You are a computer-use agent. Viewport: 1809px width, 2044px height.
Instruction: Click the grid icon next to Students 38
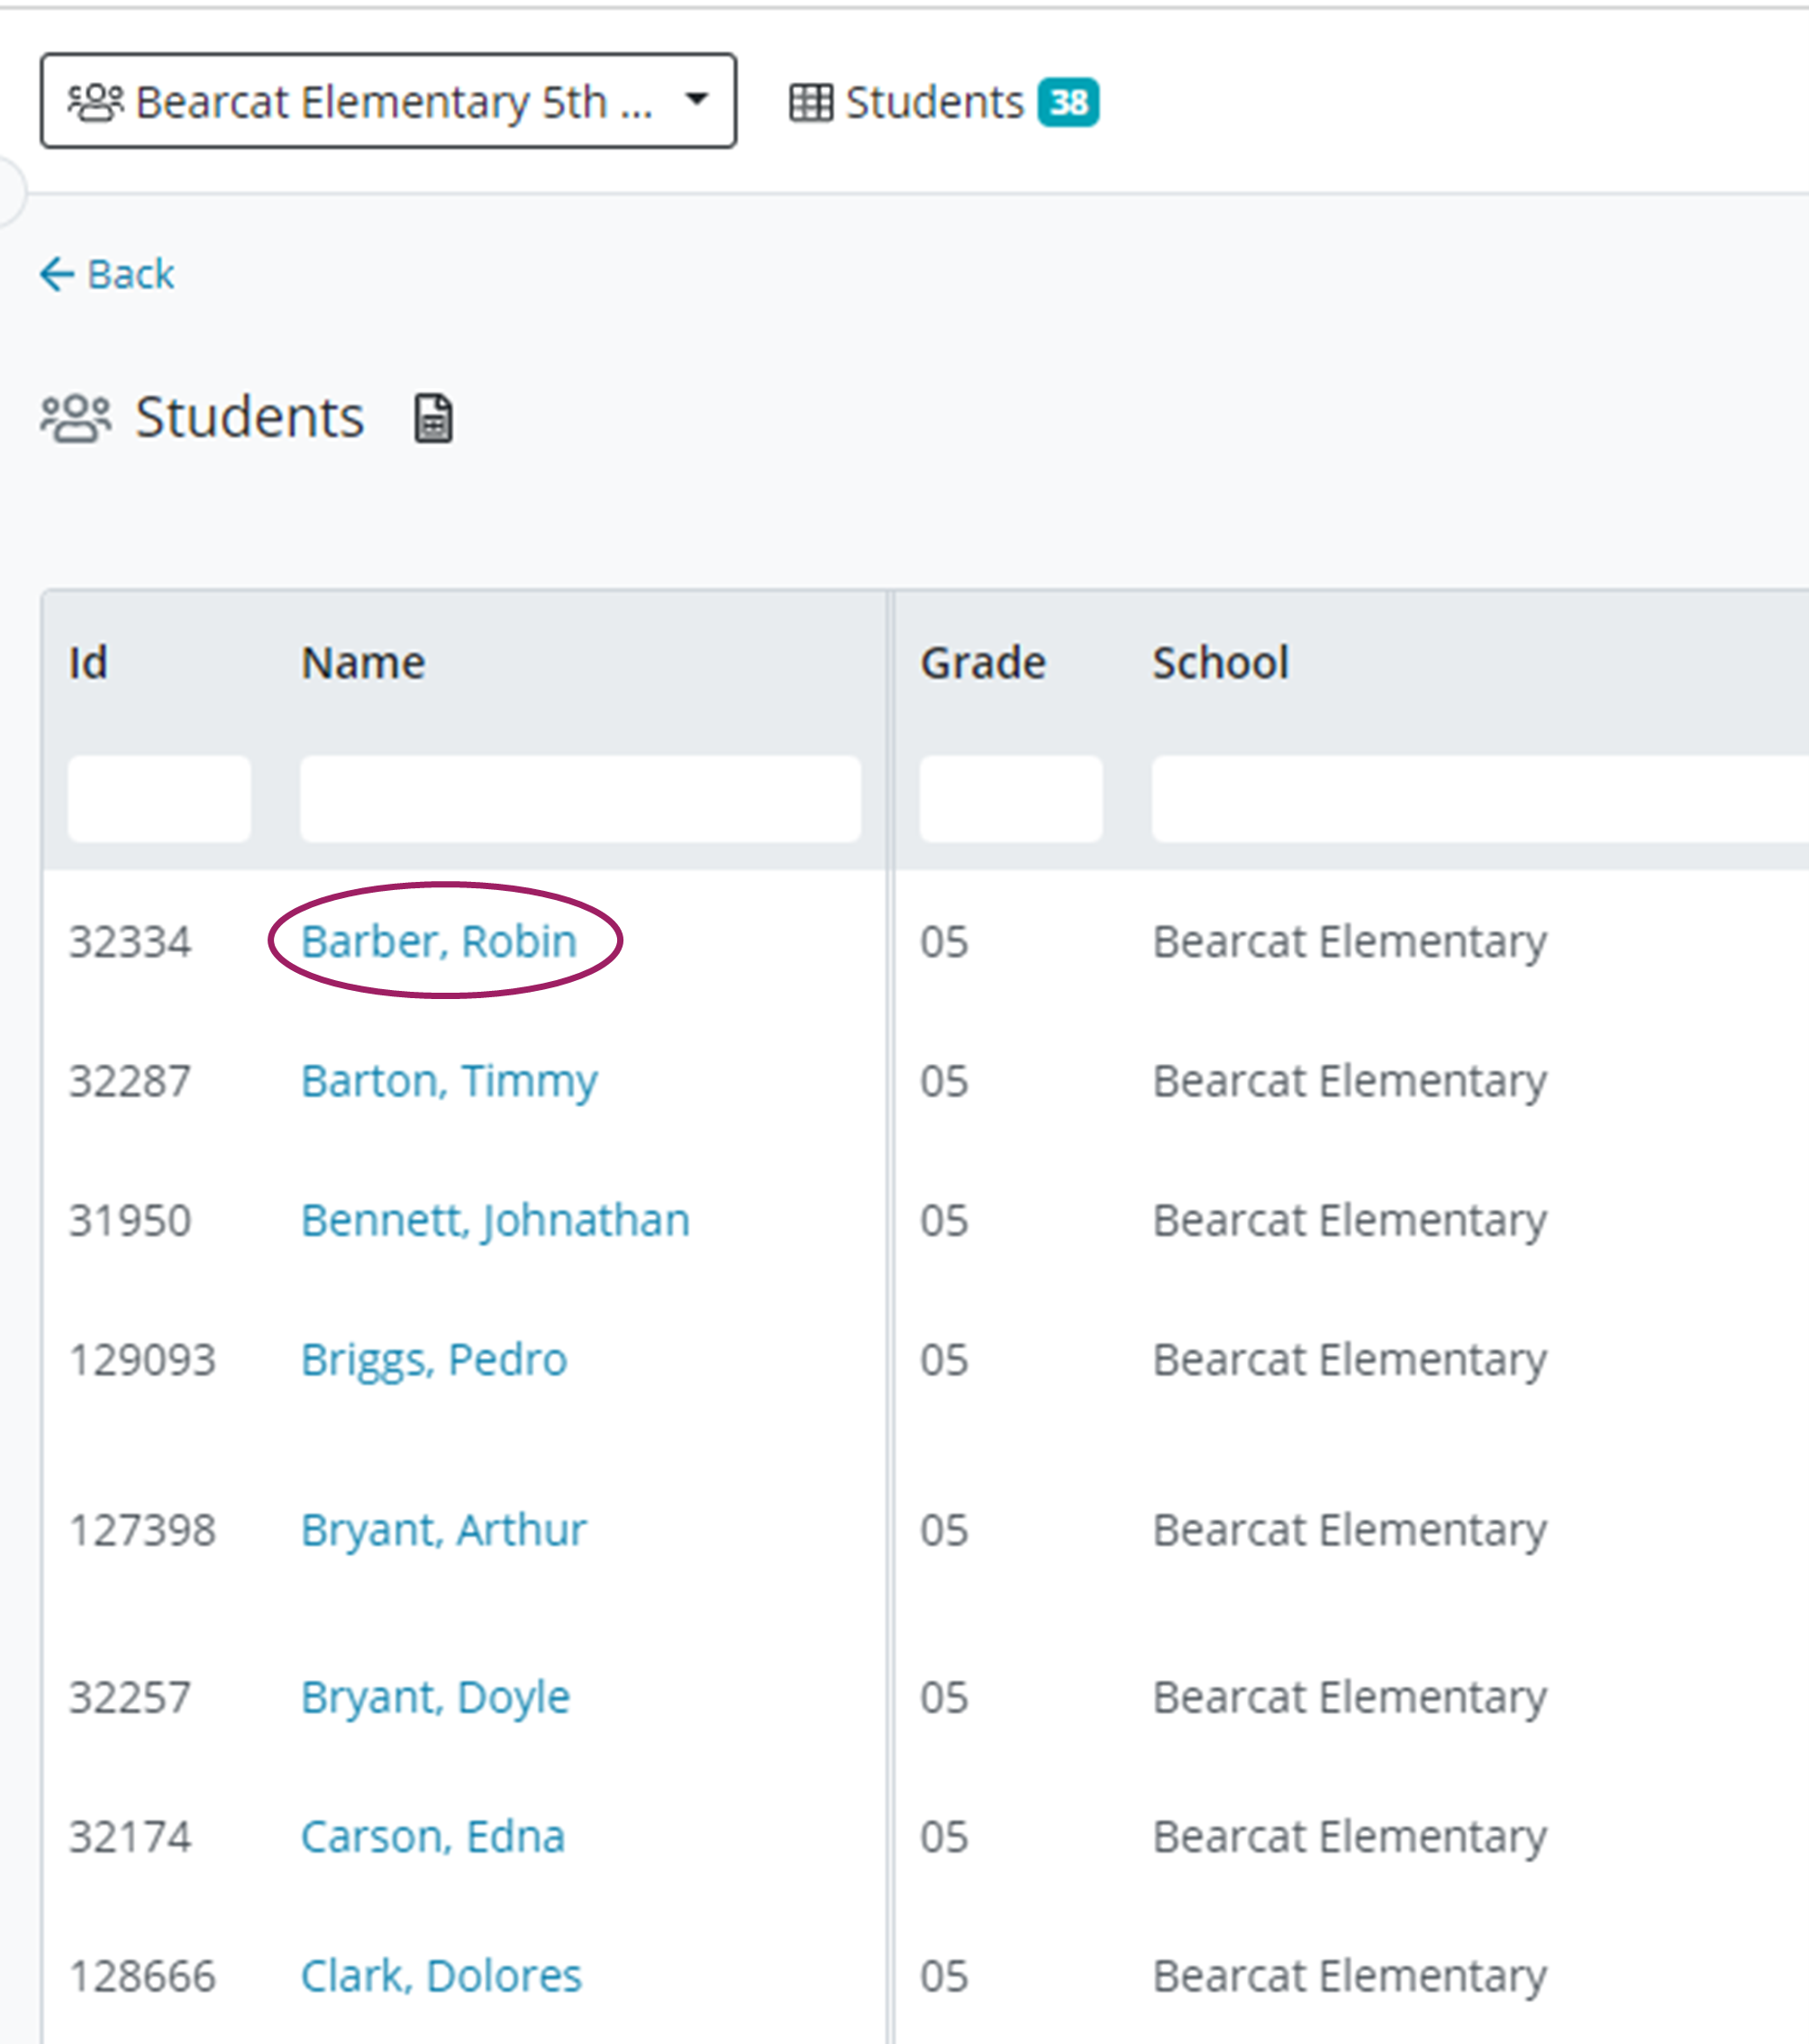click(810, 100)
